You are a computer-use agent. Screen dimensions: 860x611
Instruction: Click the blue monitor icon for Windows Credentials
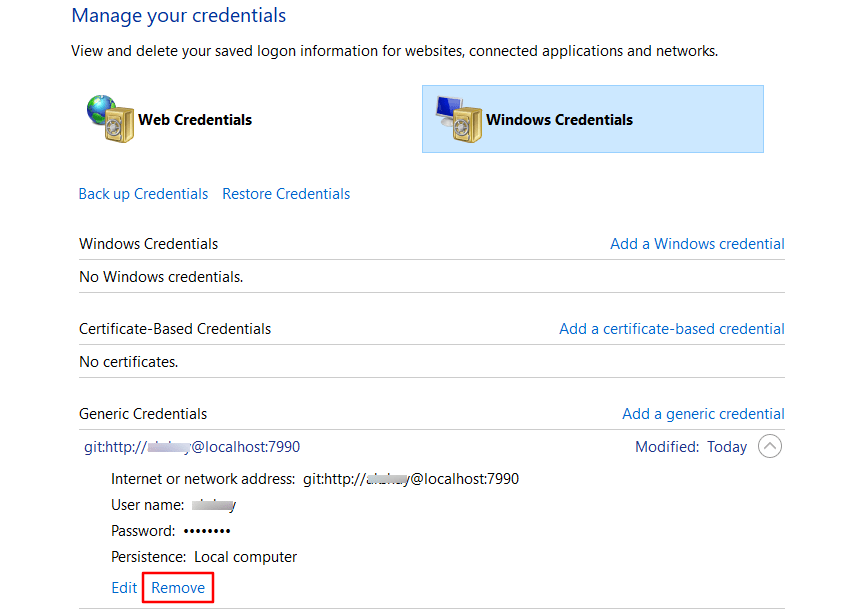[450, 108]
